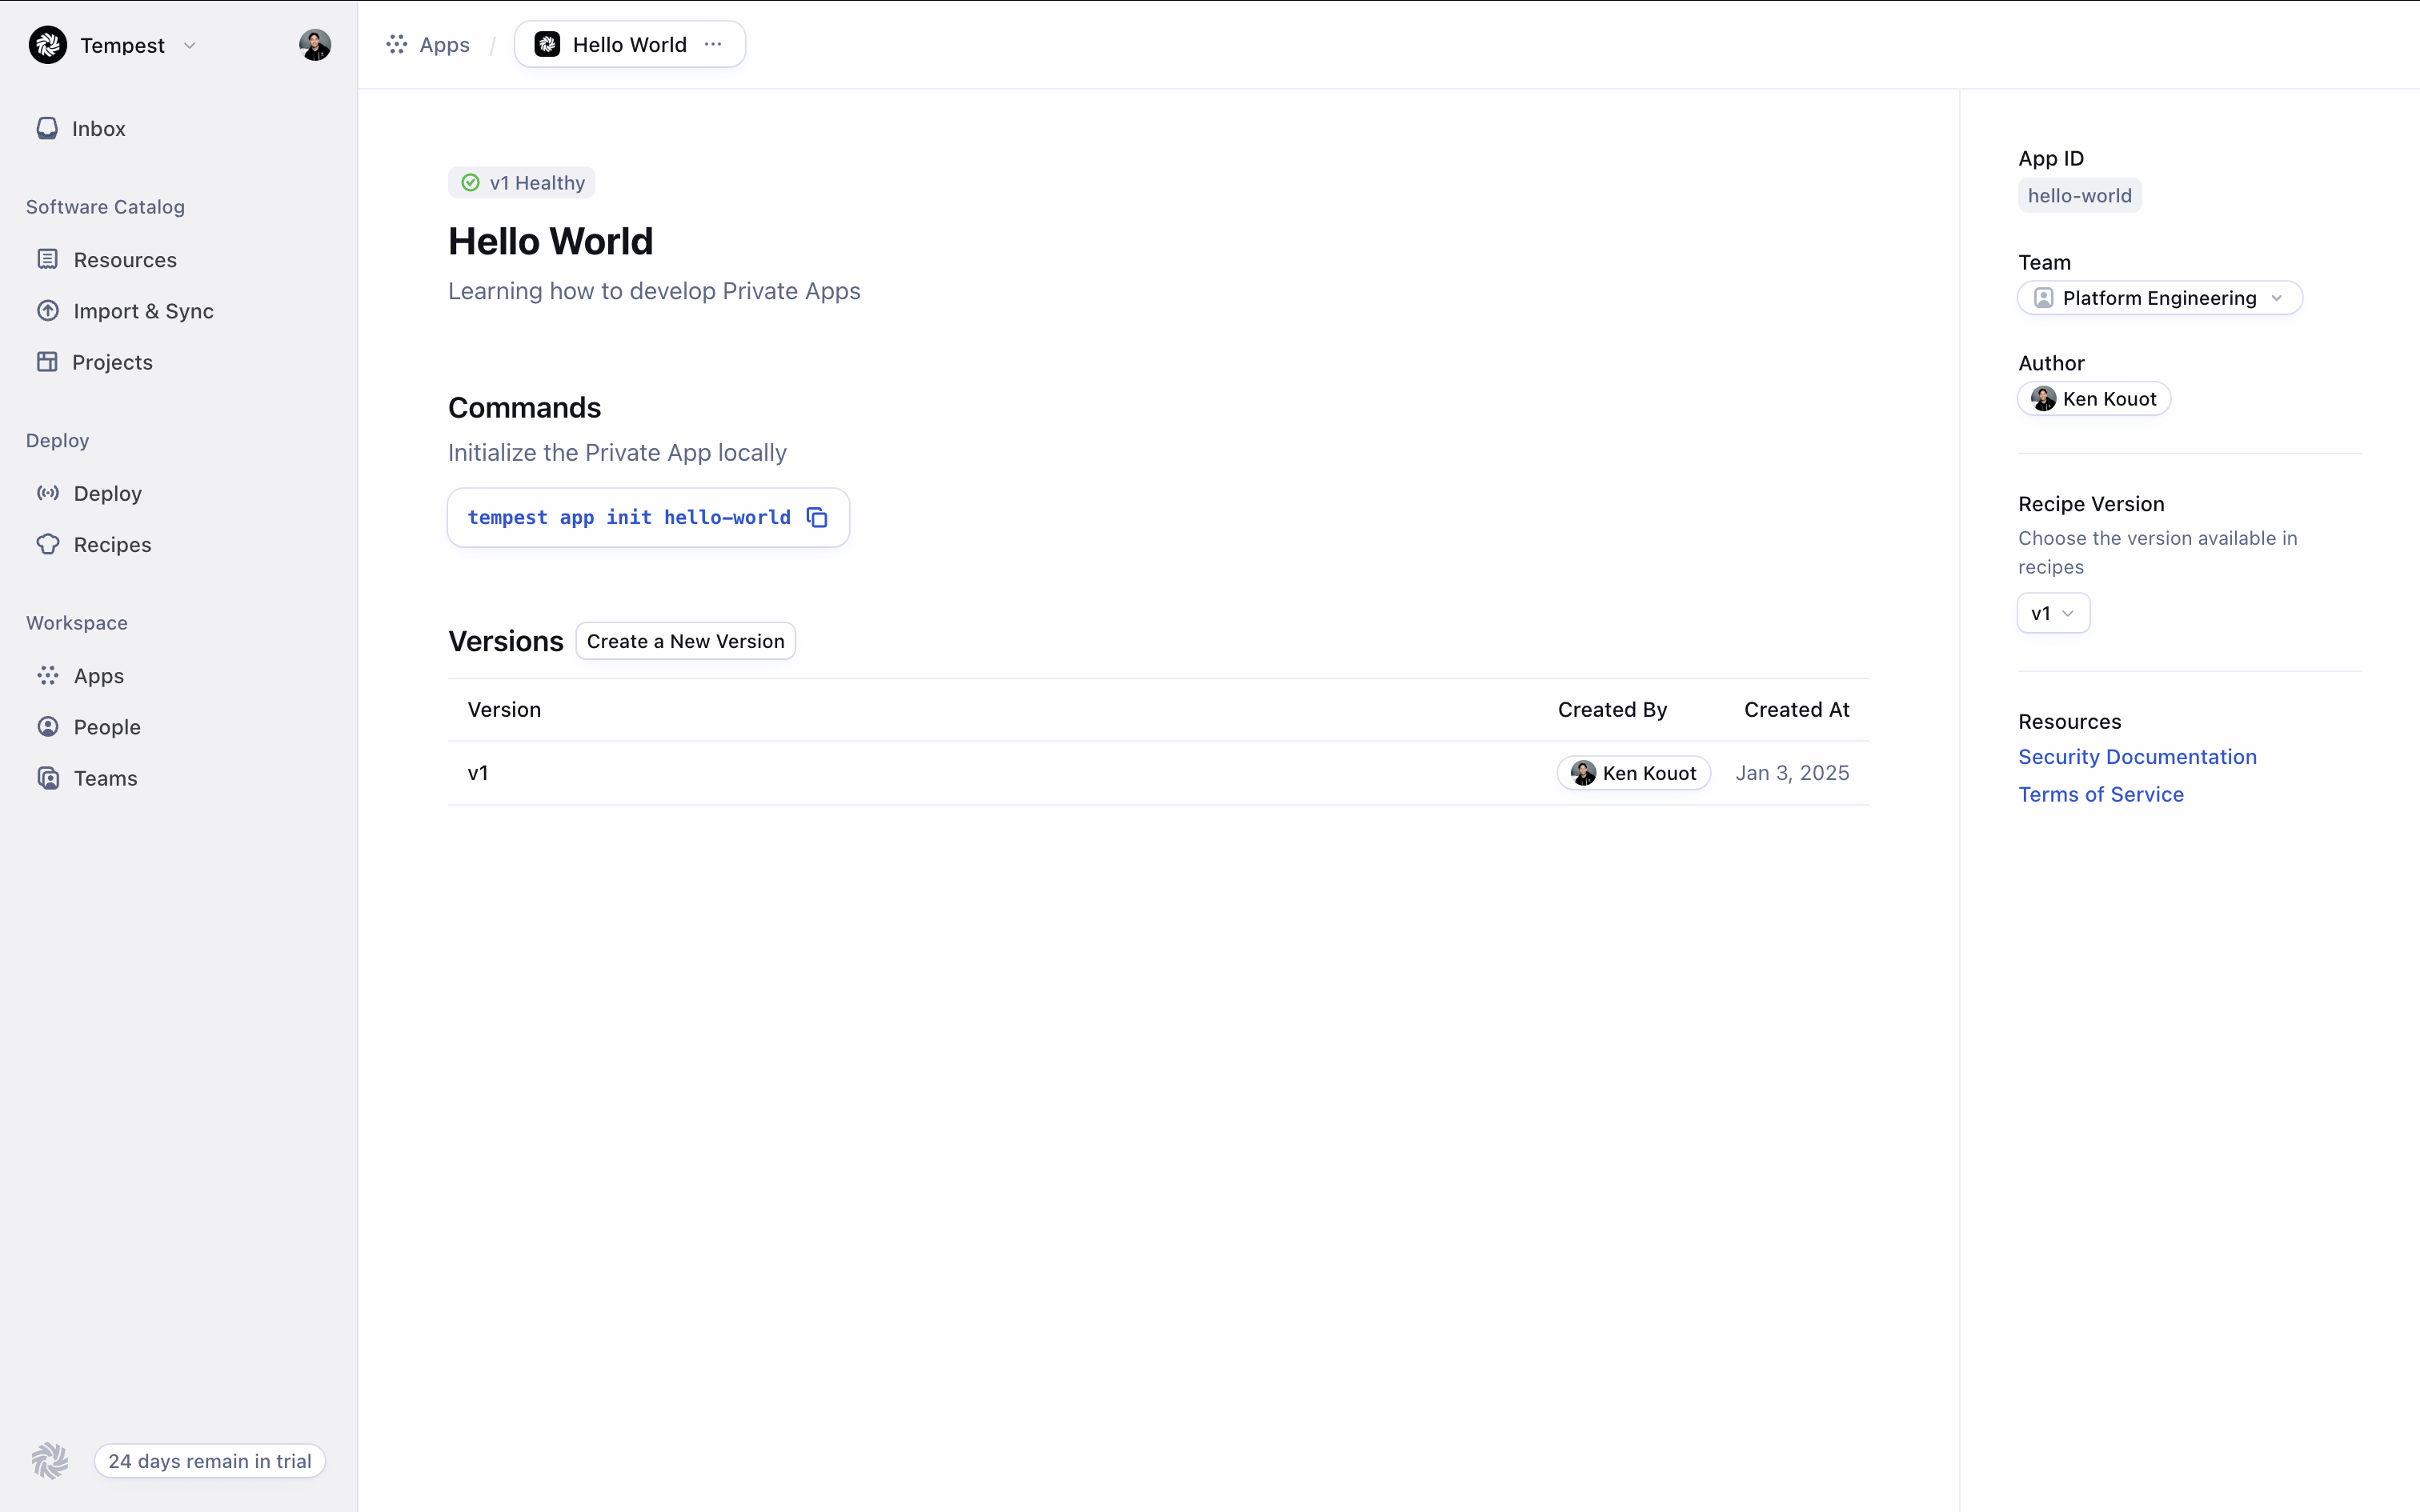Viewport: 2420px width, 1512px height.
Task: Open Deploy in the sidebar
Action: (x=107, y=493)
